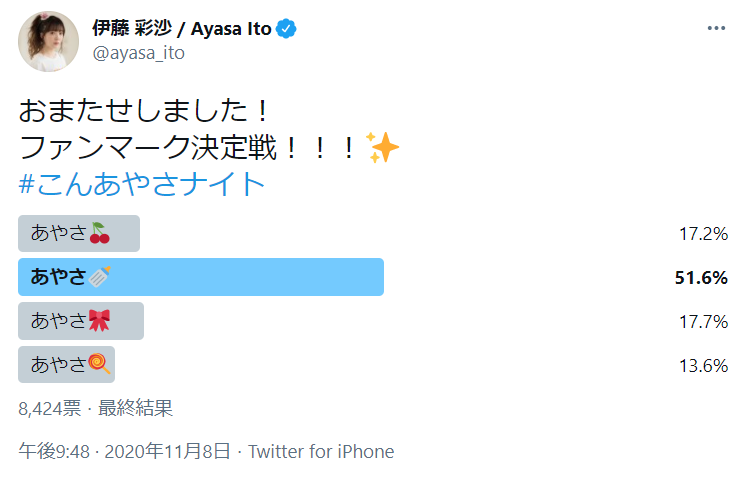
Task: Click the bold 51.6% poll result percentage
Action: (x=700, y=277)
